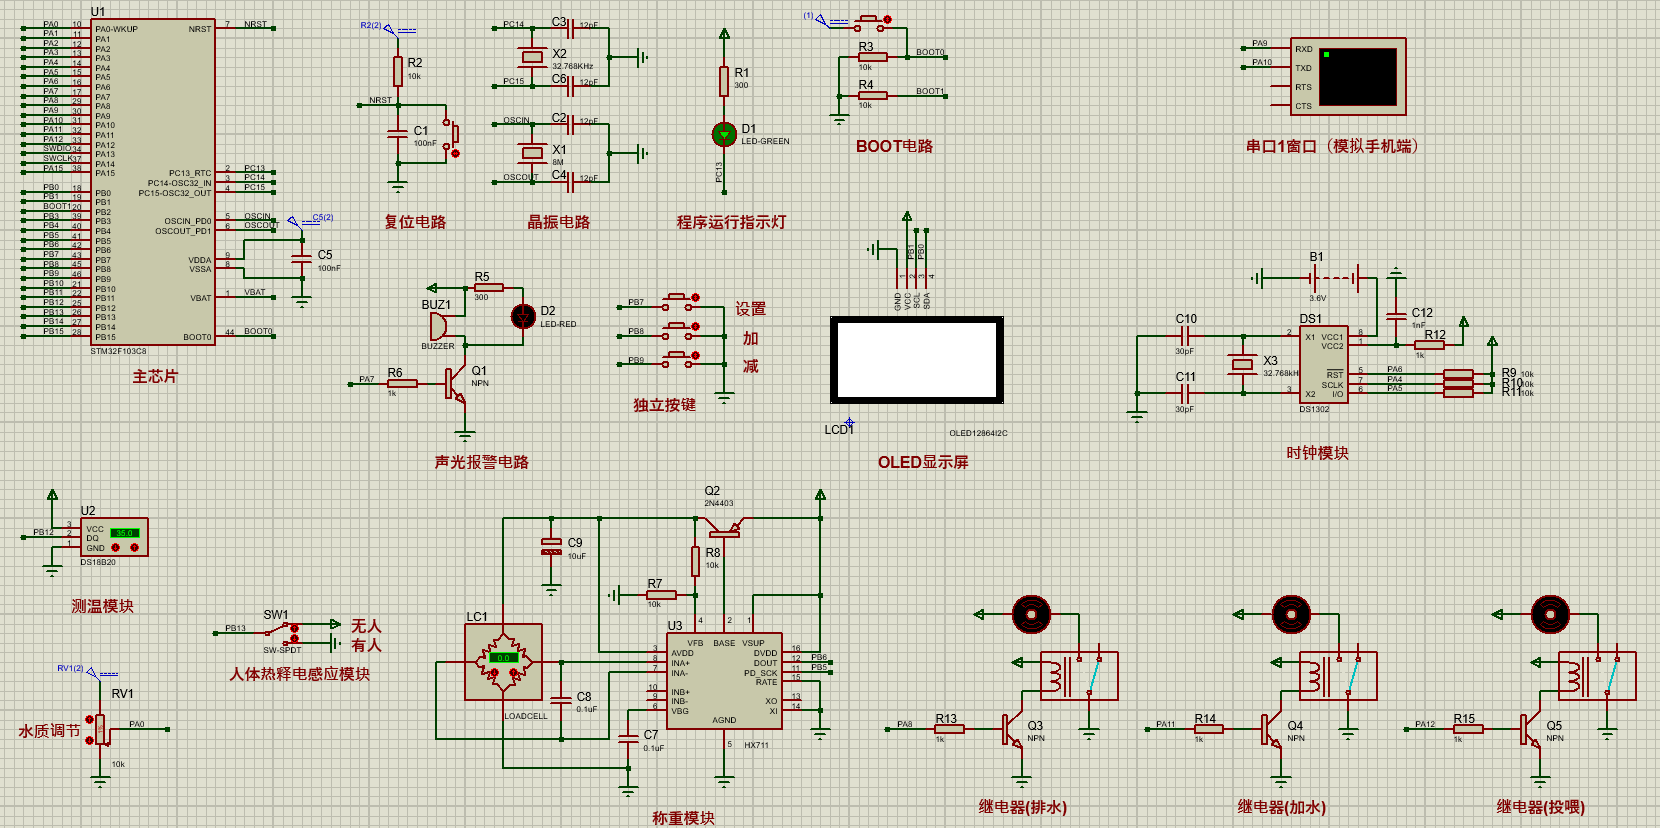The width and height of the screenshot is (1660, 828).
Task: Click the D2 LED-RED alarm diode
Action: pos(523,316)
